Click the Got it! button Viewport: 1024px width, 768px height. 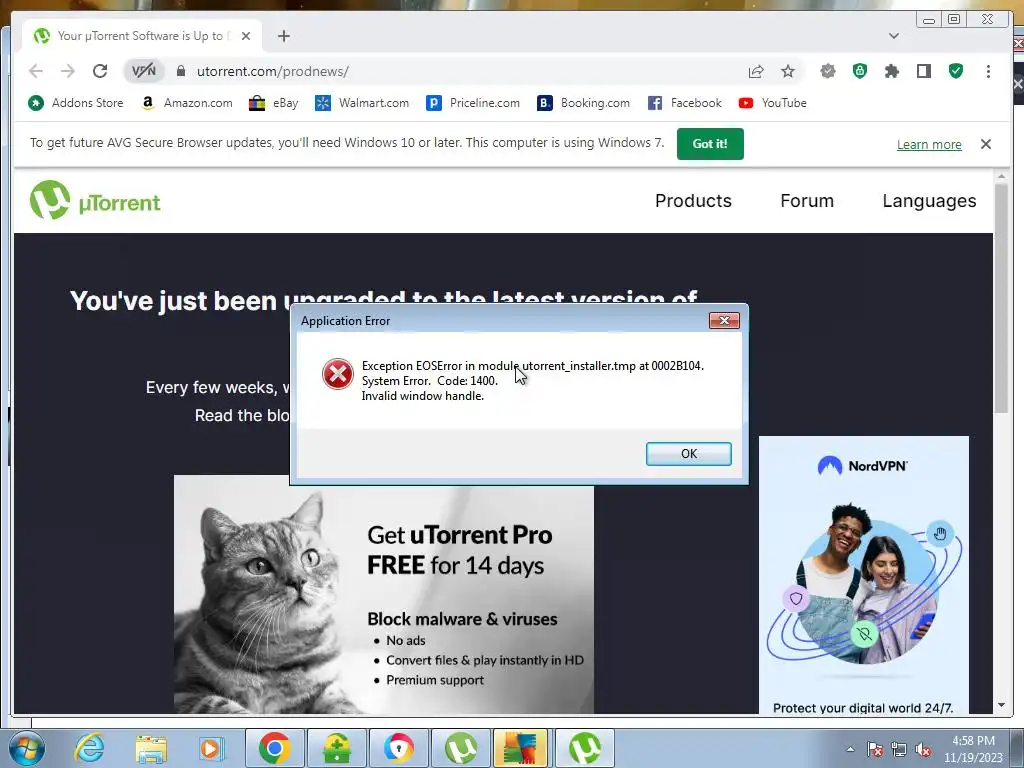click(x=710, y=144)
